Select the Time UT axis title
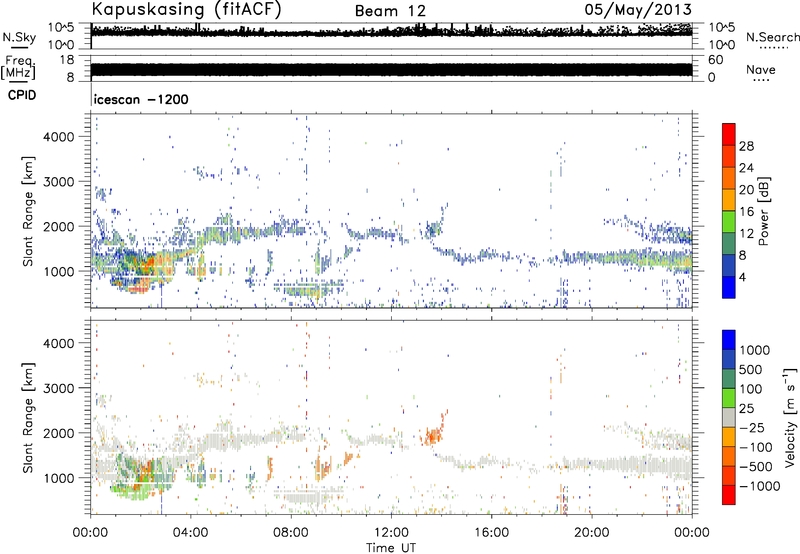 point(391,548)
